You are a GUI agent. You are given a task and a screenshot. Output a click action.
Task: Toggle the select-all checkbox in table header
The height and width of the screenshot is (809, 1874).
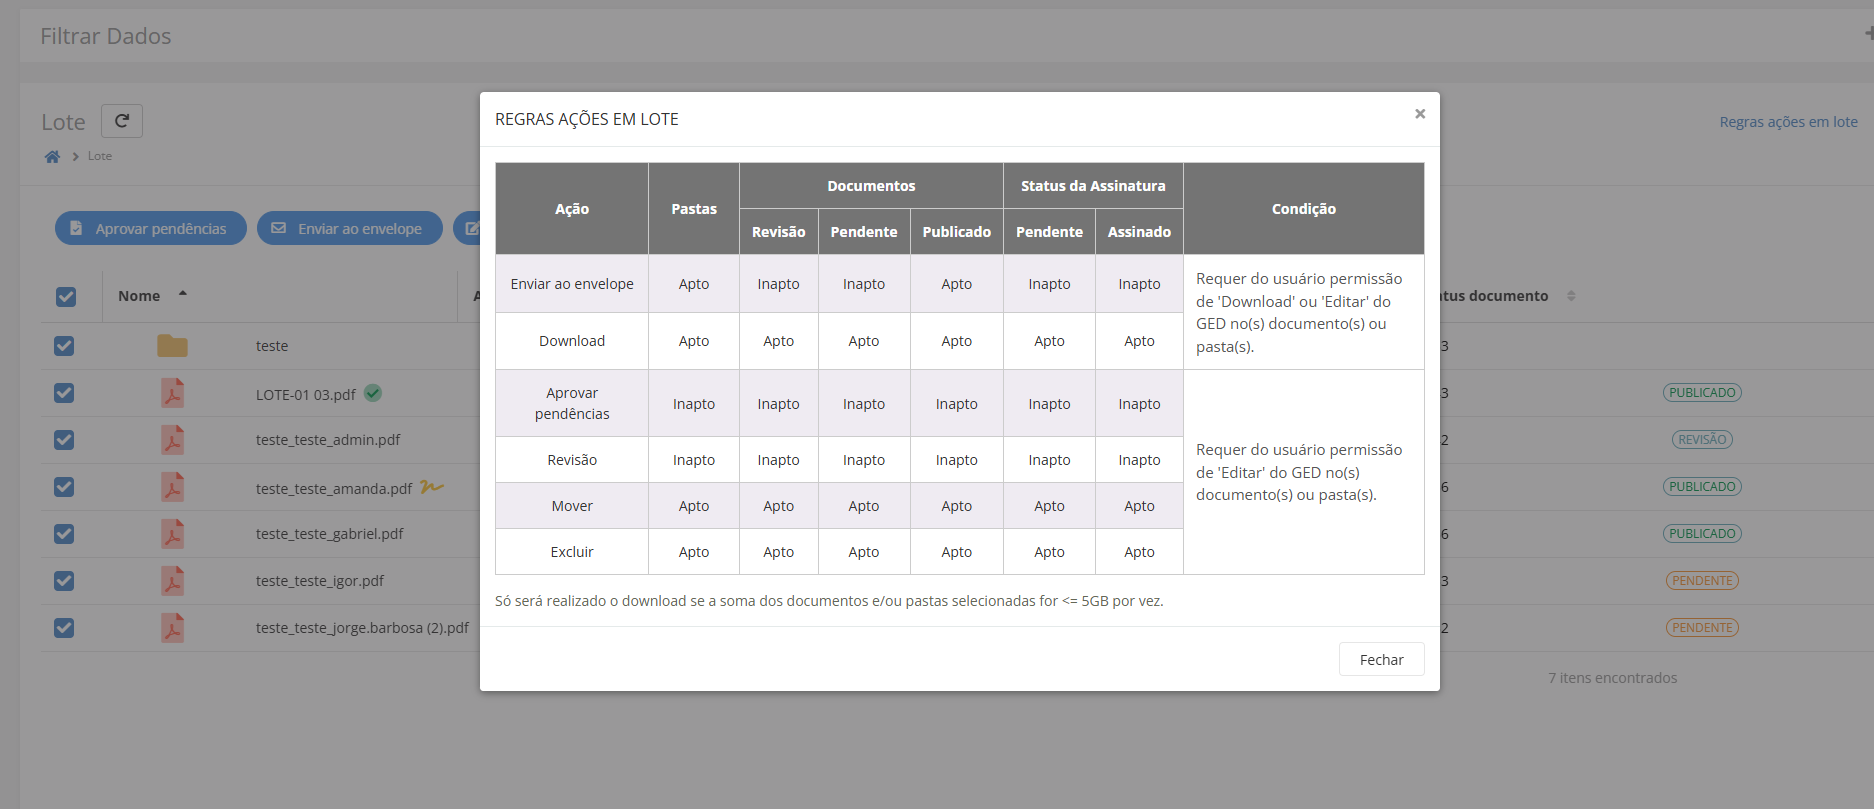66,297
